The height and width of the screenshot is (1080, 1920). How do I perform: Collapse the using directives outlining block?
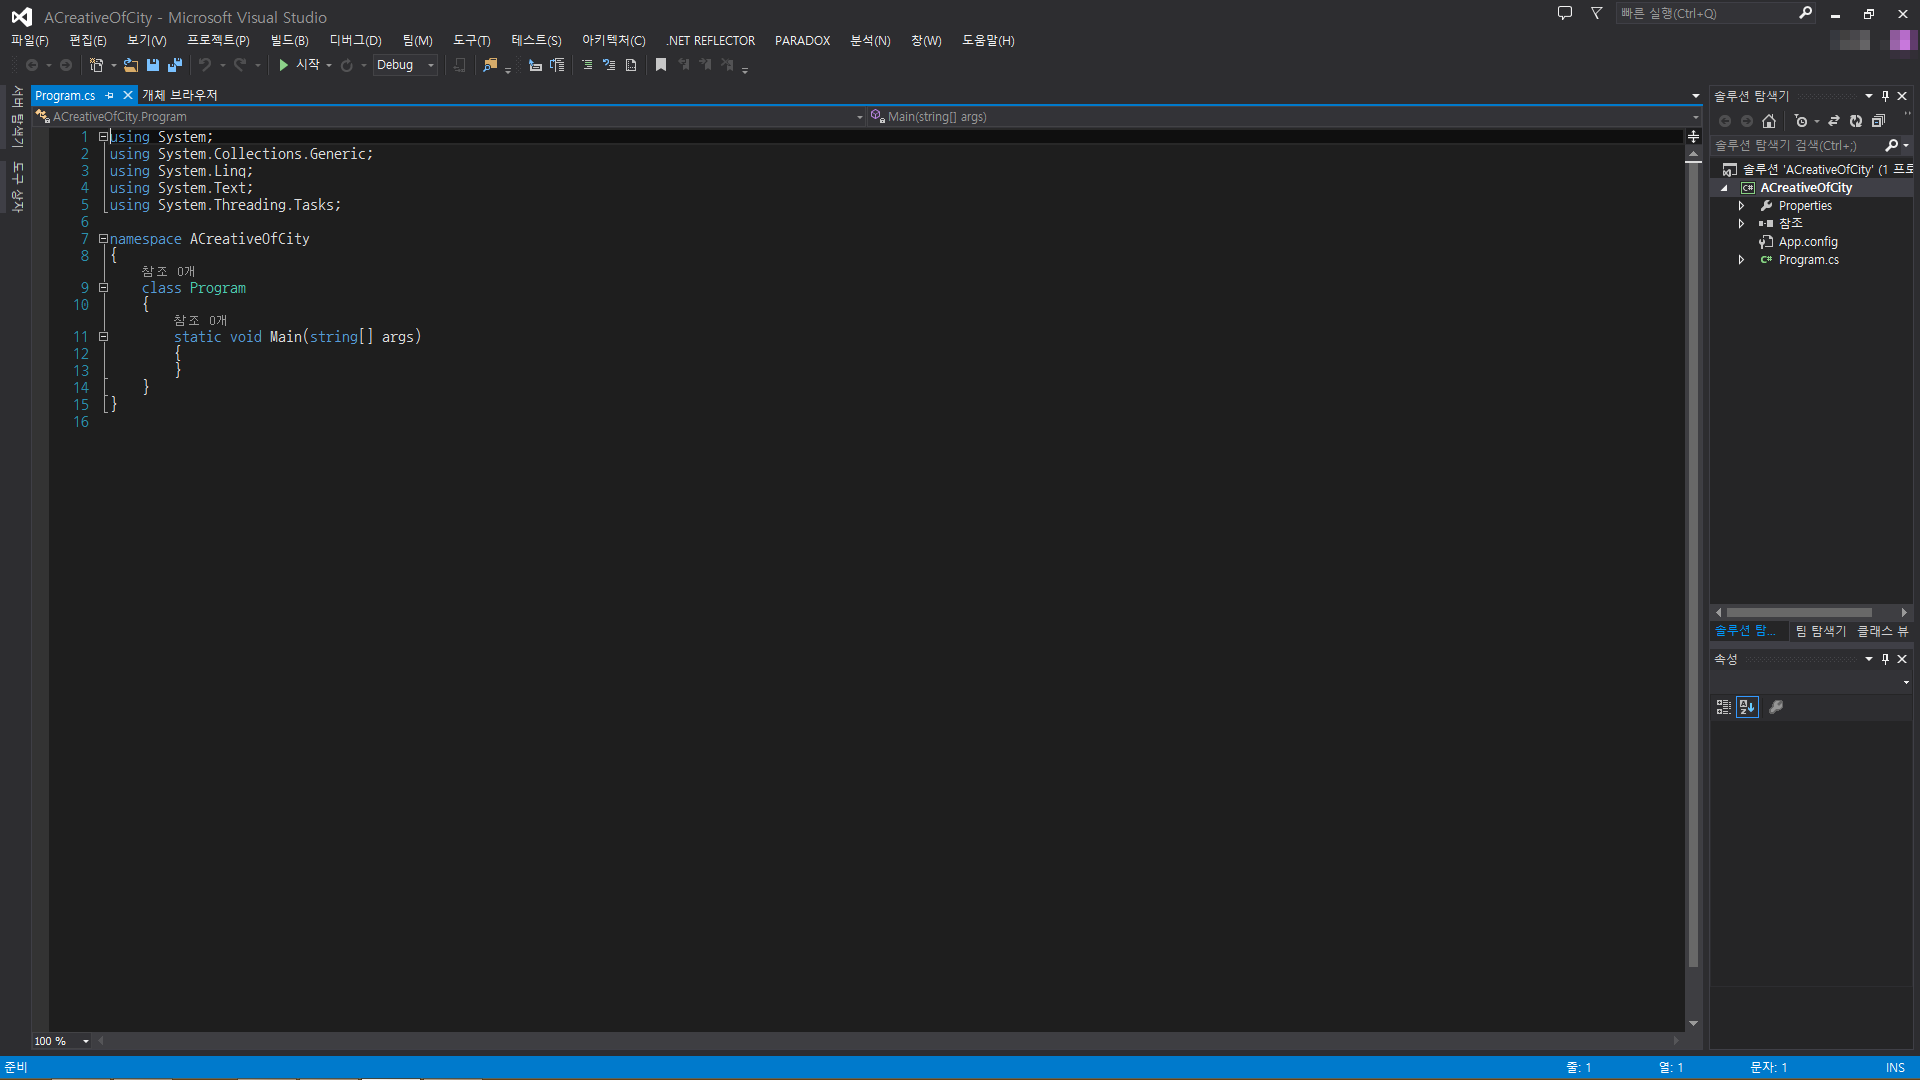(103, 137)
